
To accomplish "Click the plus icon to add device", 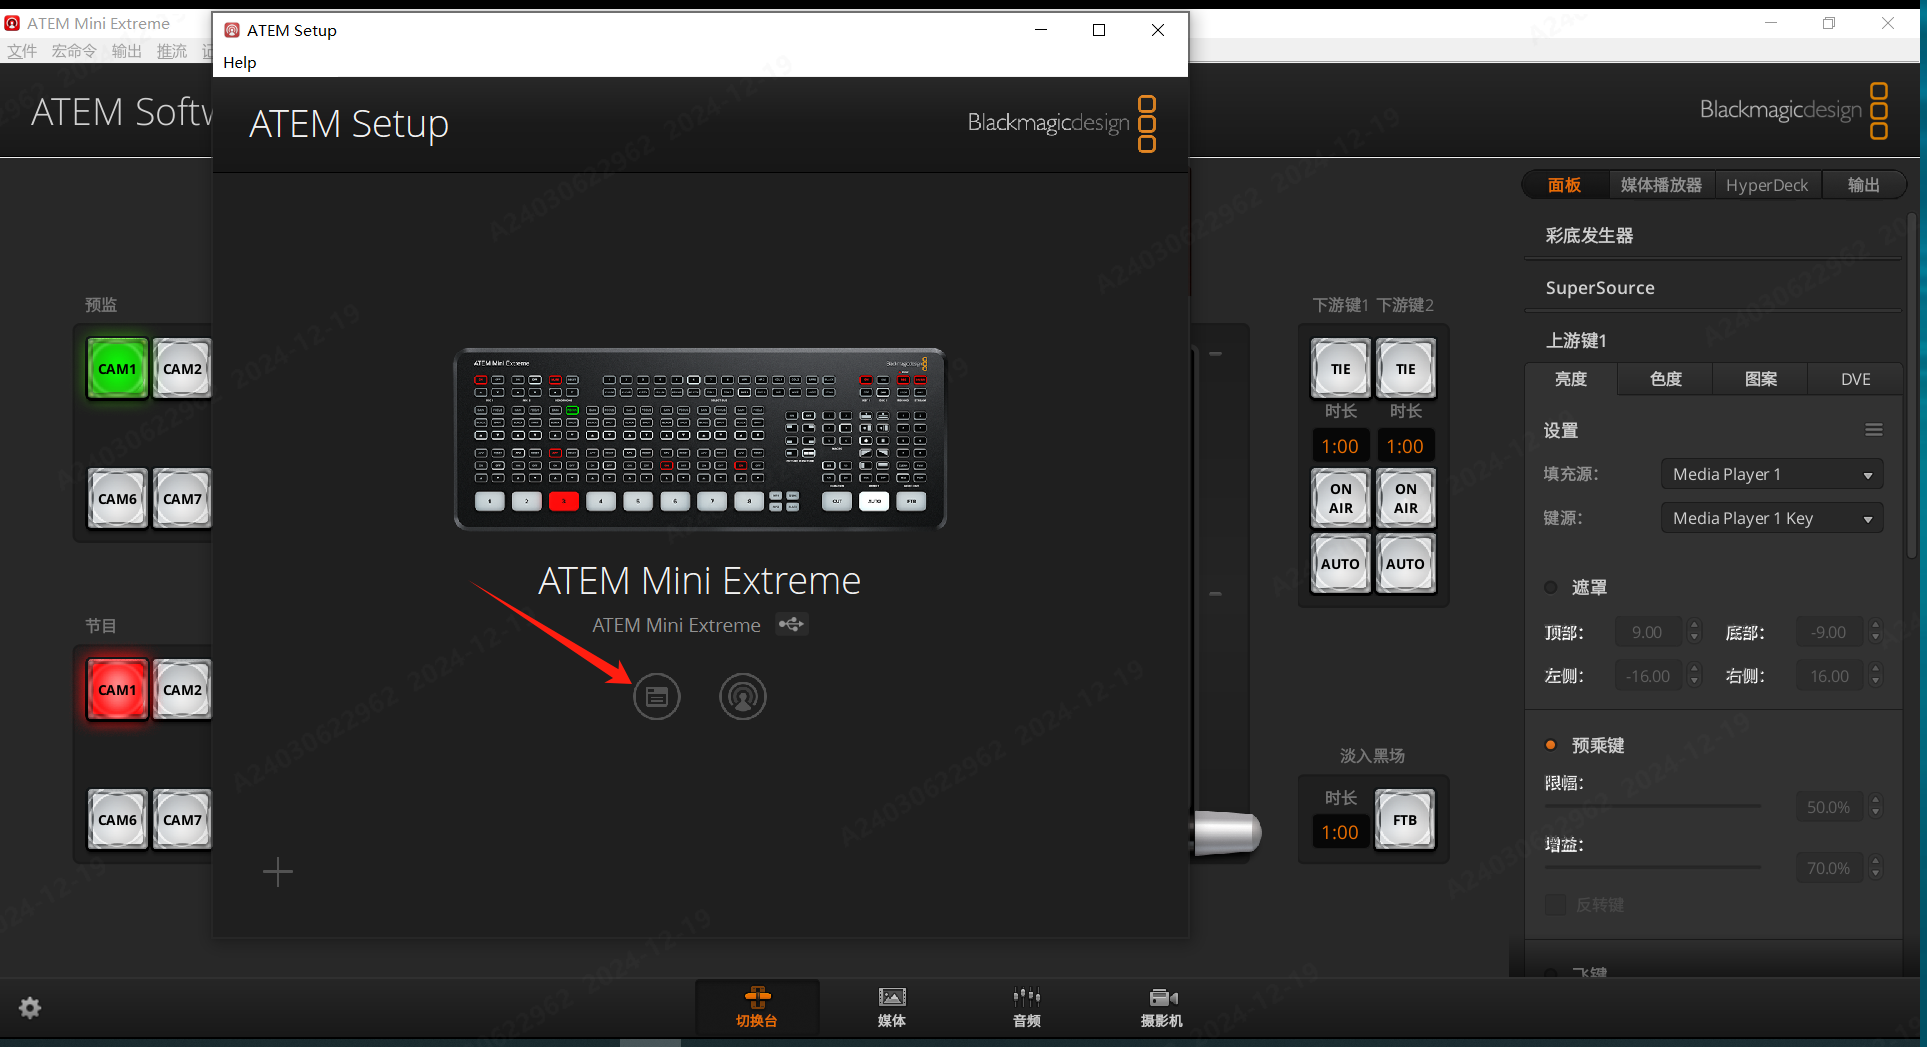I will click(x=278, y=872).
